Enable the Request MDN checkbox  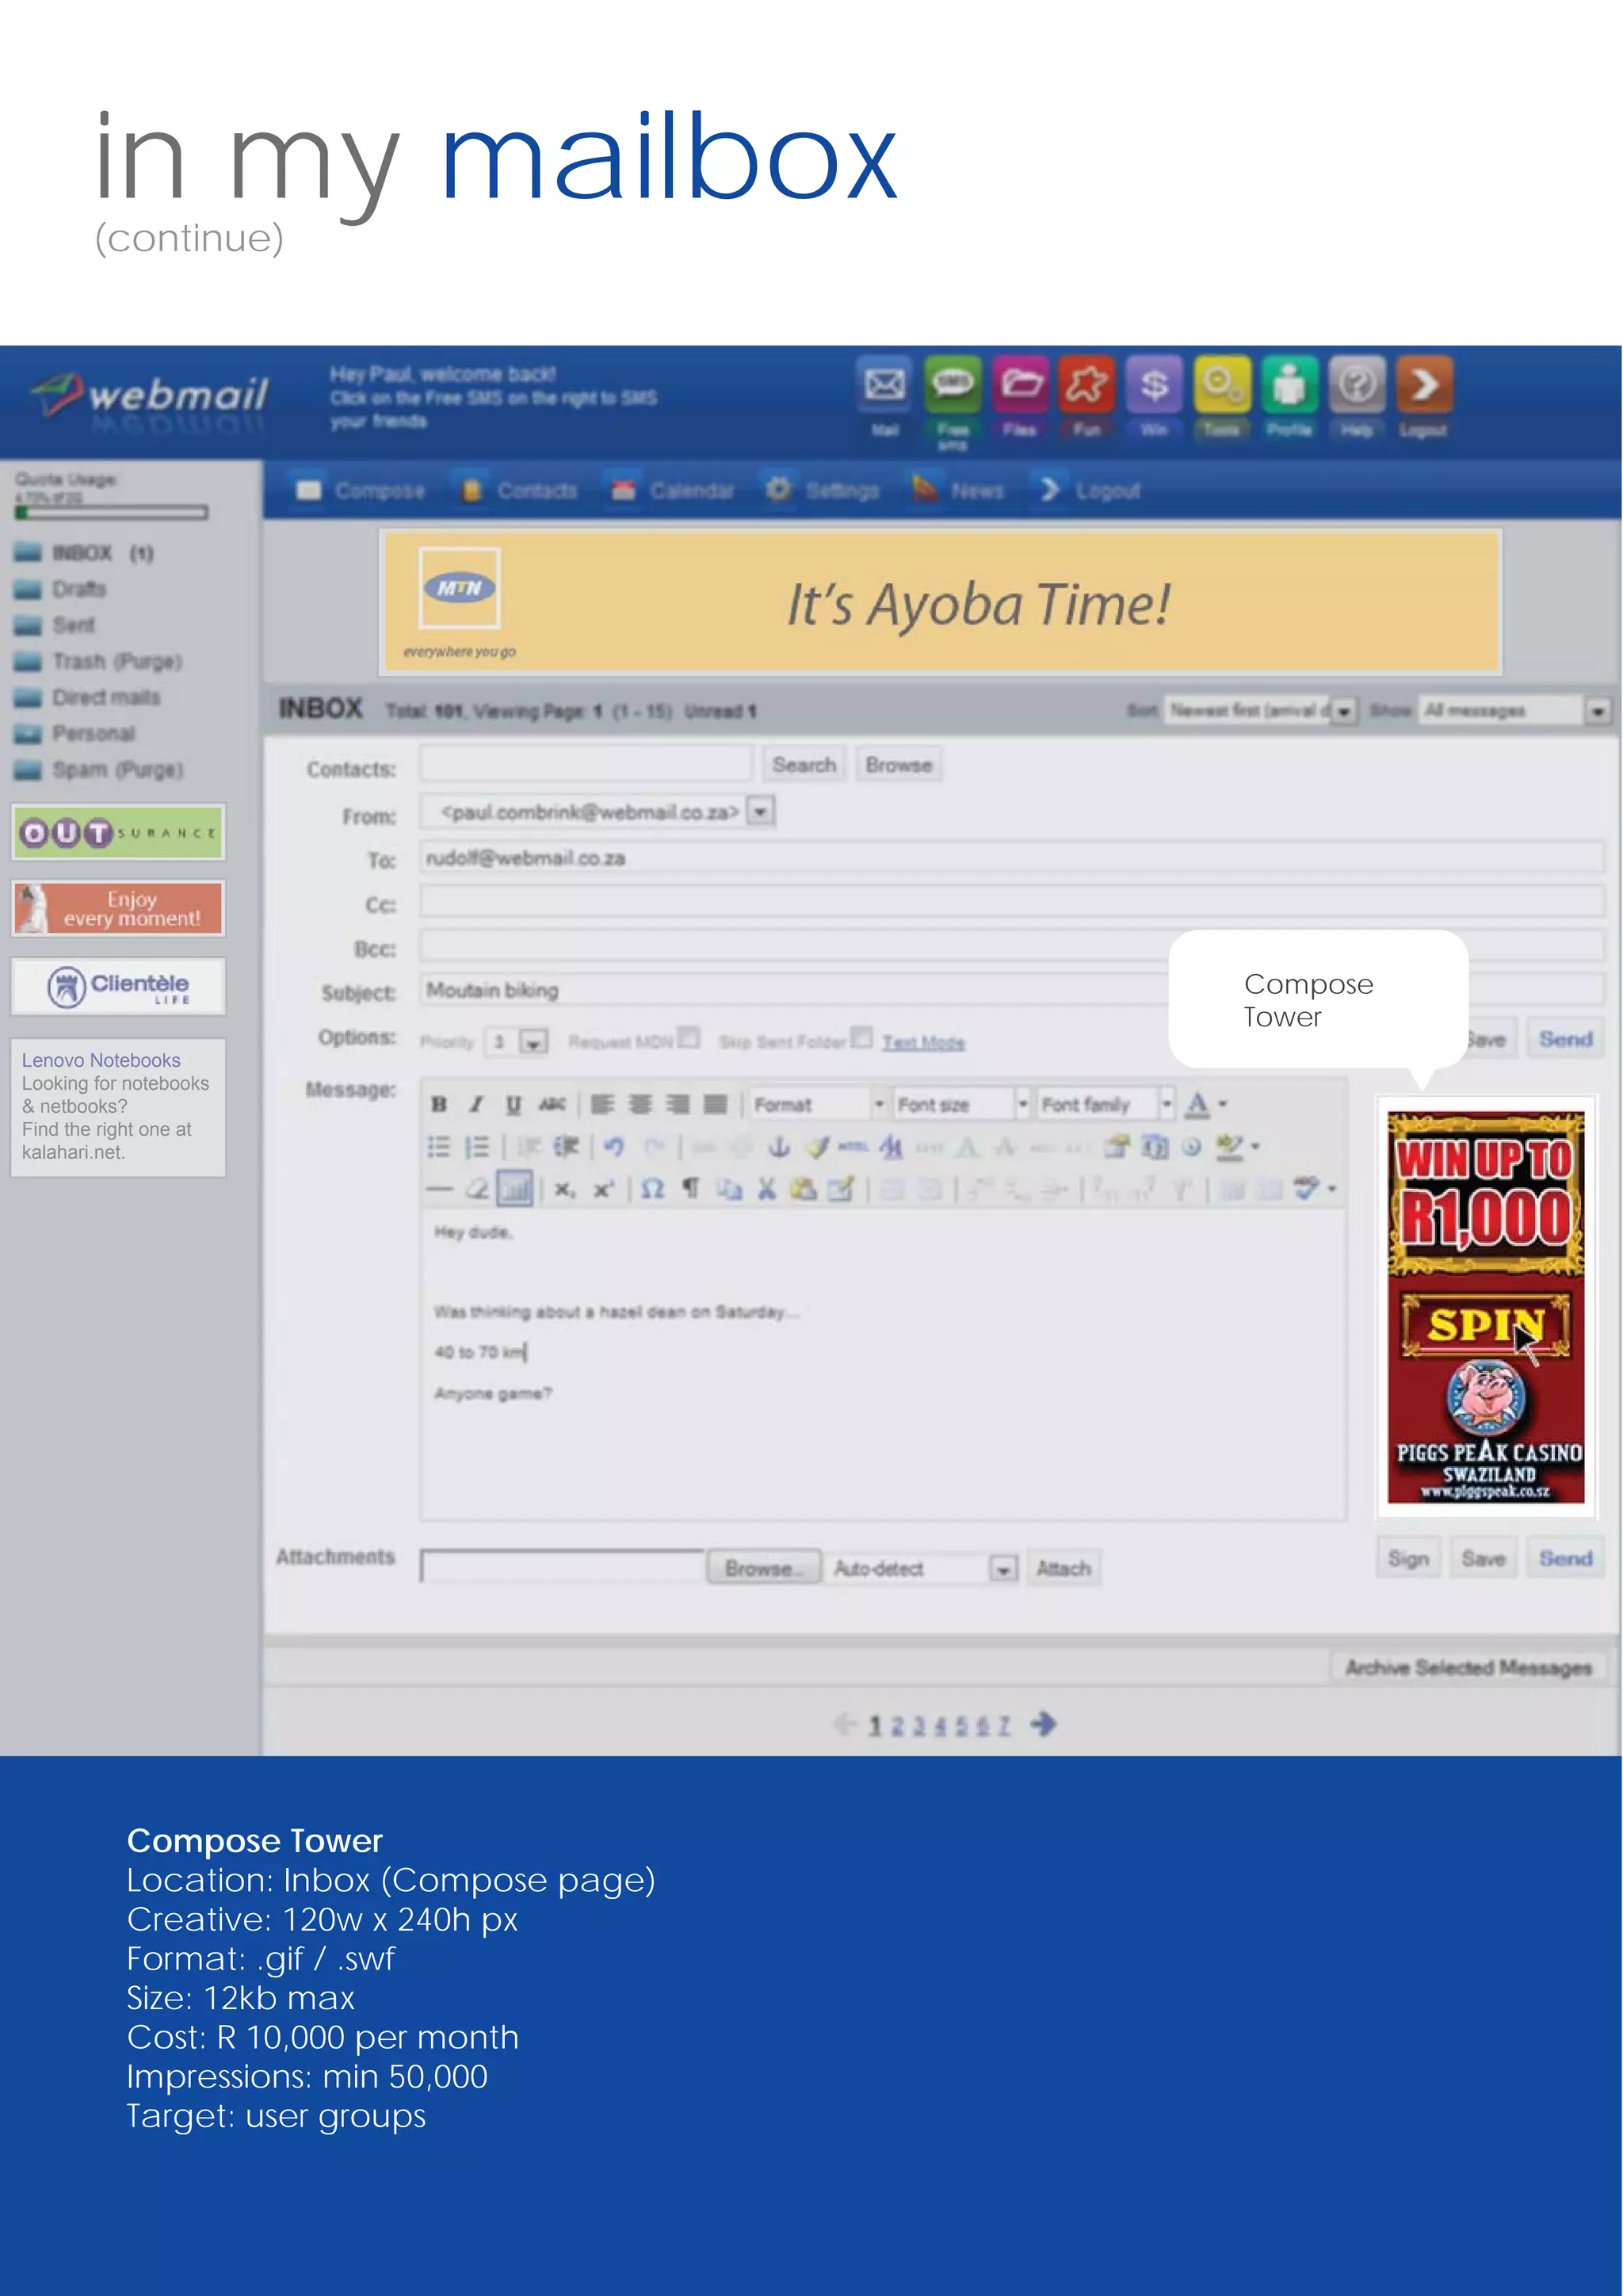tap(688, 1037)
